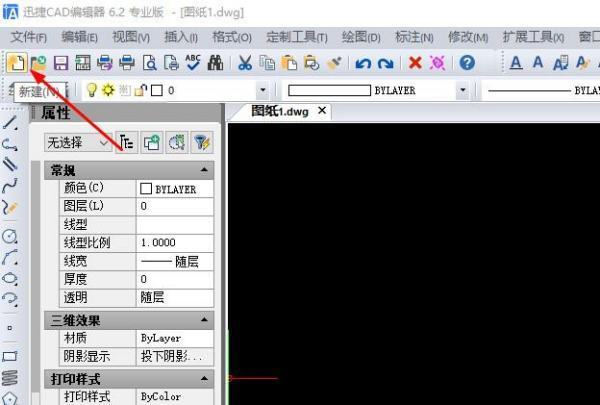Open the 视图(V) menu

pyautogui.click(x=131, y=37)
